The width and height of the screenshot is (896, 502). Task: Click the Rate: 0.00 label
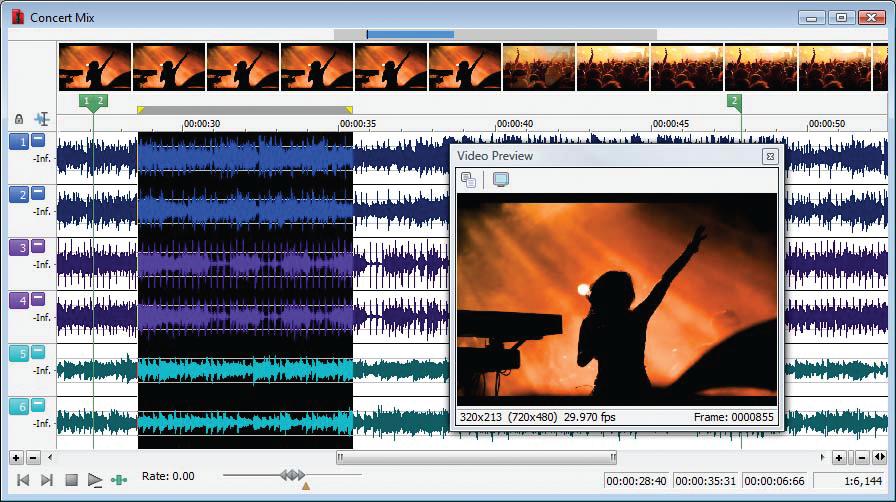click(168, 476)
